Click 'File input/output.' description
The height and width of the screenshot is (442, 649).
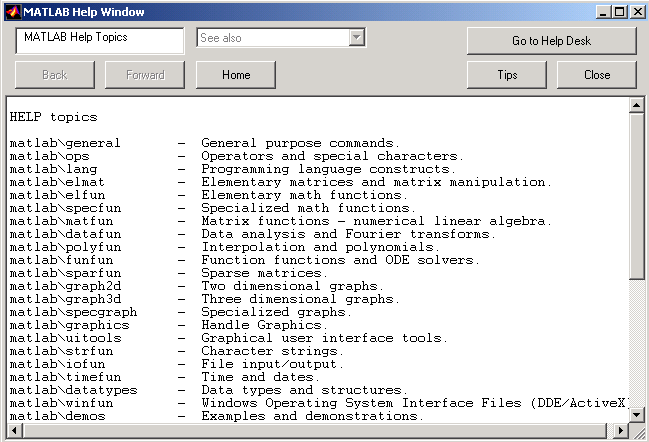pyautogui.click(x=272, y=364)
